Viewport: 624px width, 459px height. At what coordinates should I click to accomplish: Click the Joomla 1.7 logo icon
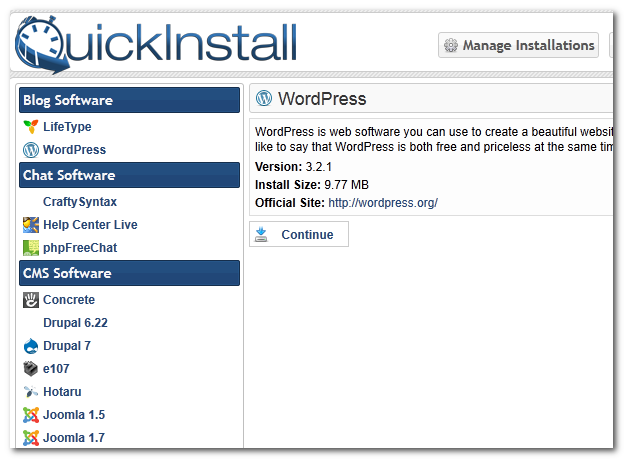tap(31, 438)
